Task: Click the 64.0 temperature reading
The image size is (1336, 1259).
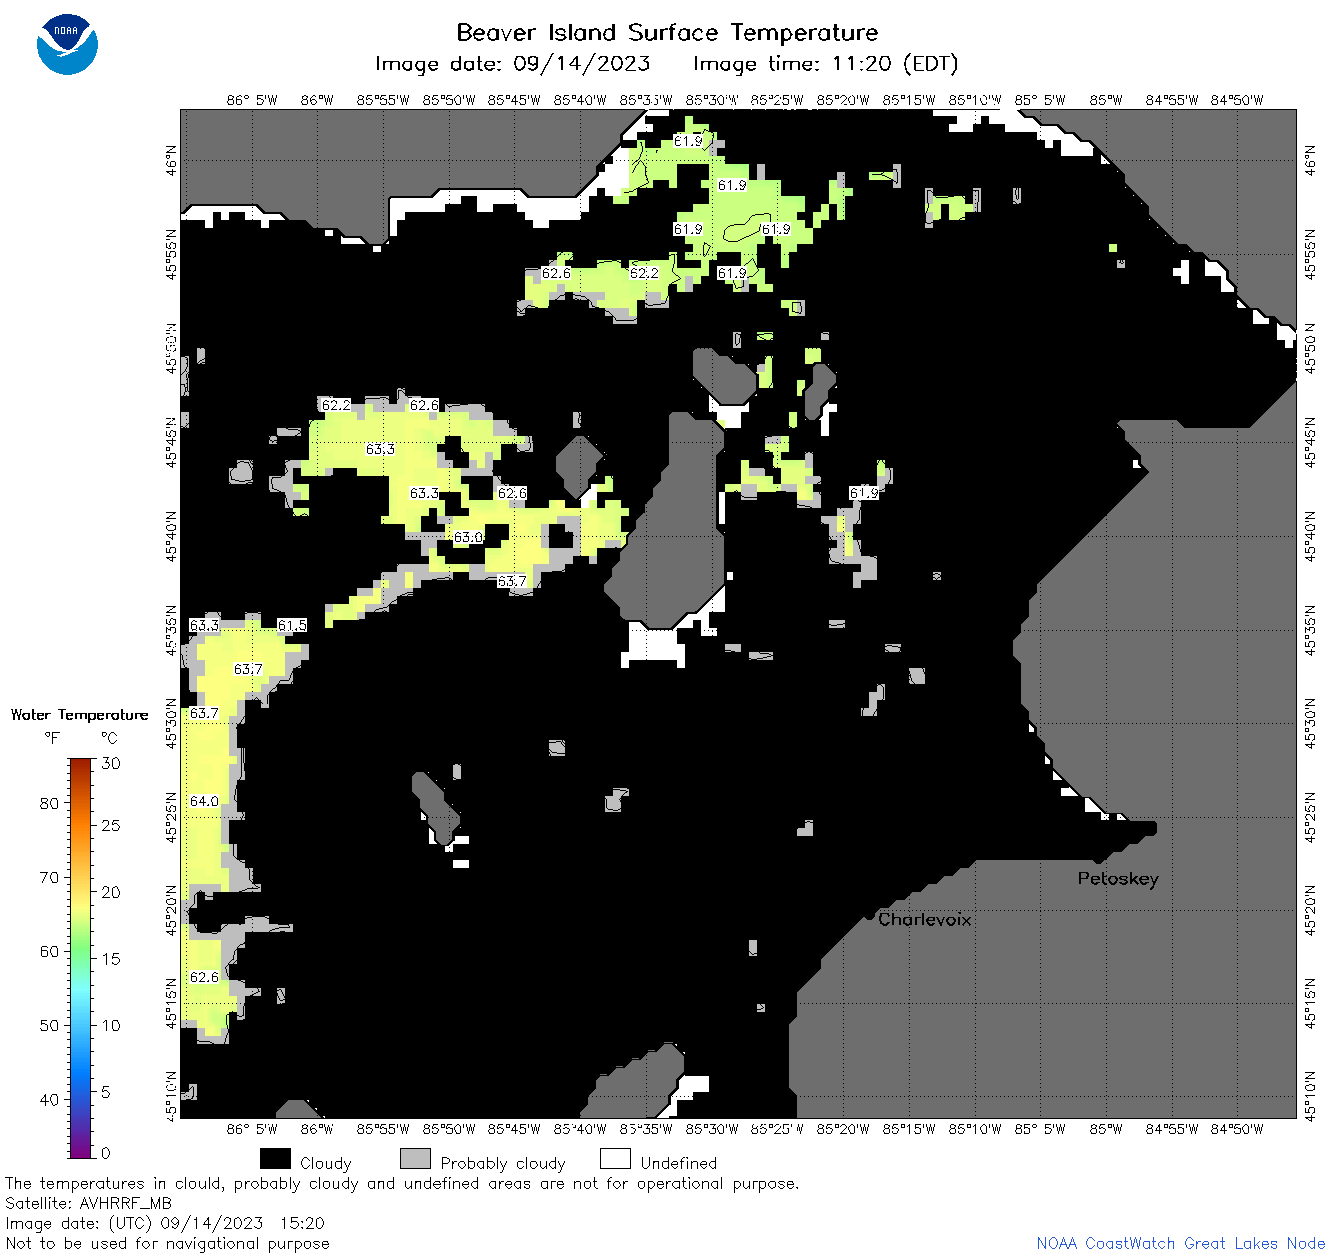Action: pos(204,801)
